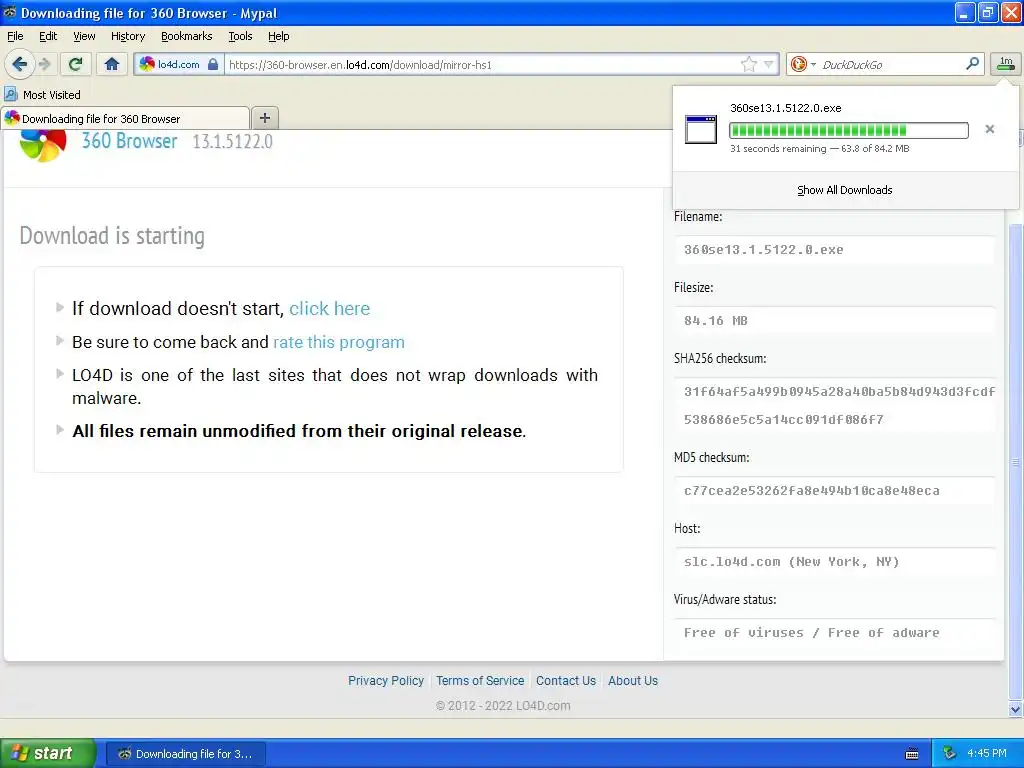Viewport: 1024px width, 768px height.
Task: Click the address bar URL field
Action: click(x=482, y=64)
